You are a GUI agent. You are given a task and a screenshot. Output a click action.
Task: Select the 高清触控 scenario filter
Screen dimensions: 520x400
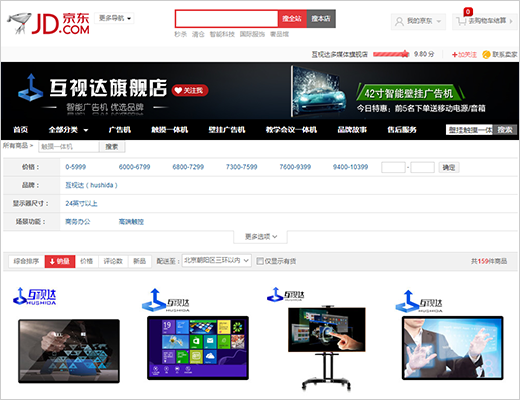[131, 222]
